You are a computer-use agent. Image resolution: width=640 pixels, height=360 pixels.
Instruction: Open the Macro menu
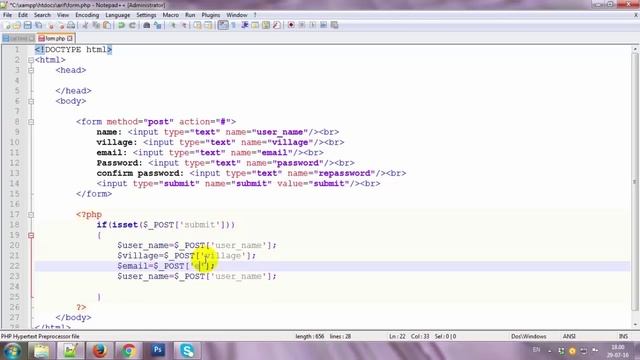171,15
